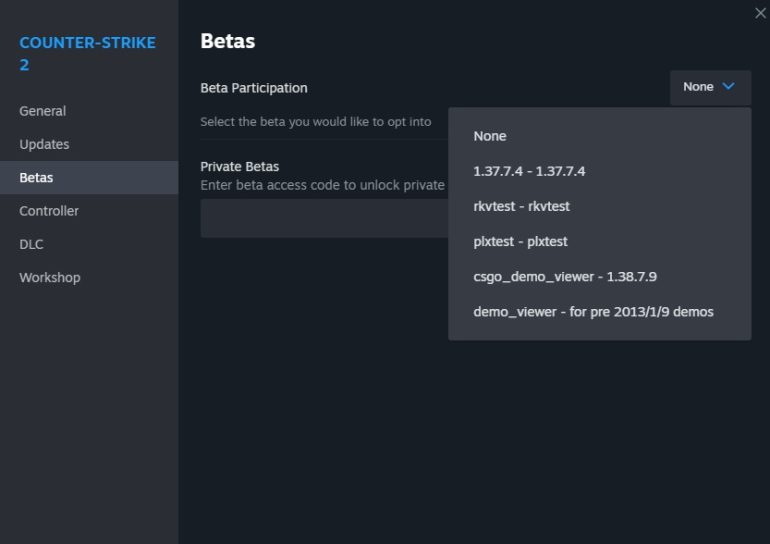Open the Beta Participation dropdown button
770x544 pixels.
pyautogui.click(x=709, y=87)
